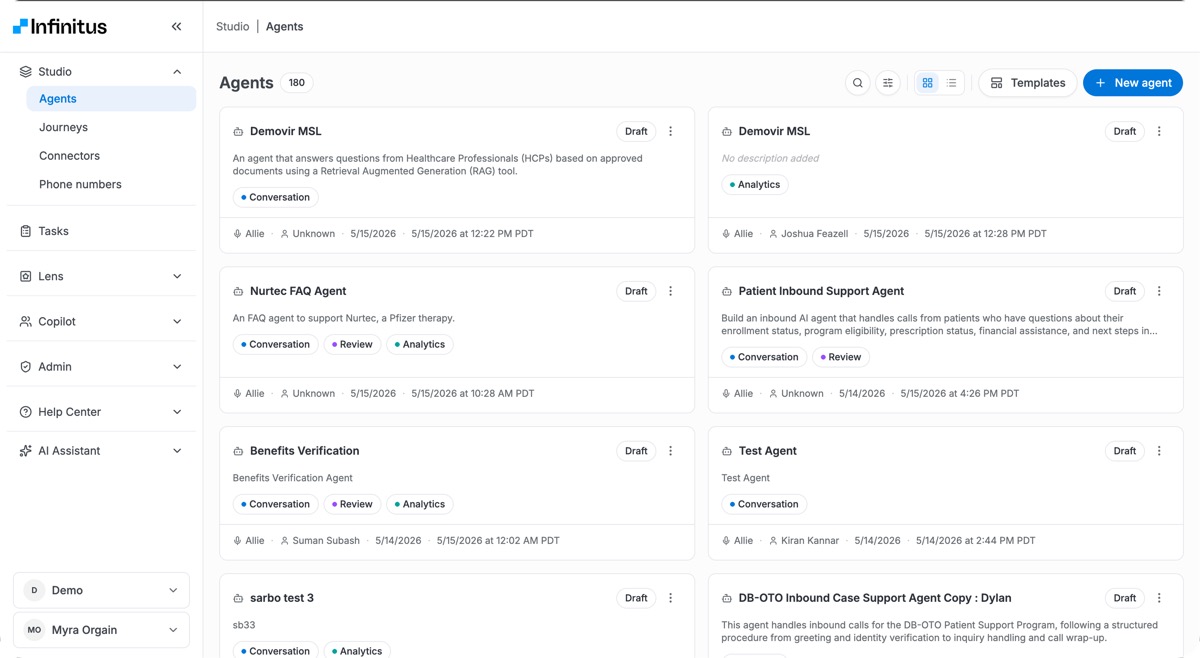Open more options for first Demovir MSL

(x=670, y=131)
